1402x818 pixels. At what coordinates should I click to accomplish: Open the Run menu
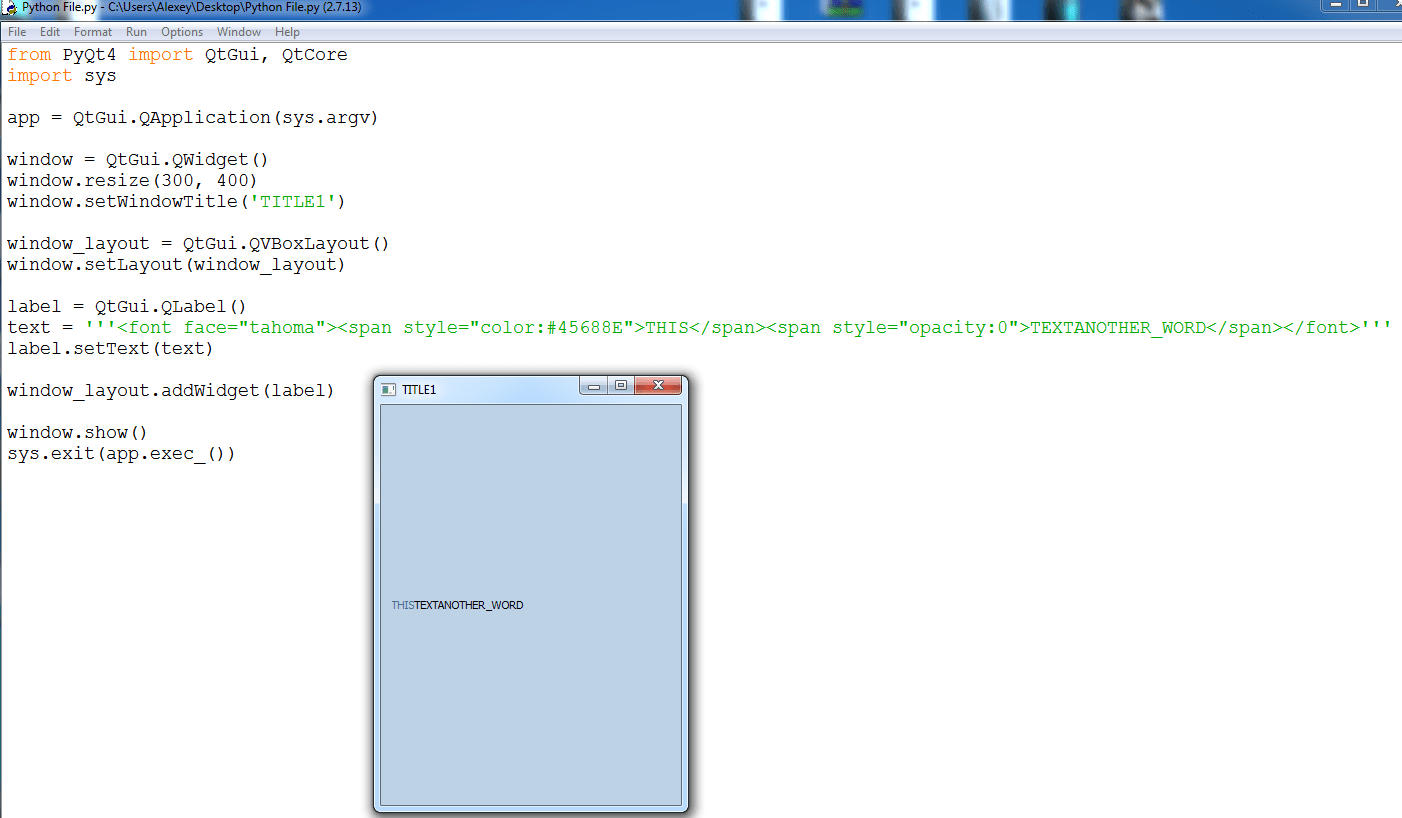pos(136,31)
